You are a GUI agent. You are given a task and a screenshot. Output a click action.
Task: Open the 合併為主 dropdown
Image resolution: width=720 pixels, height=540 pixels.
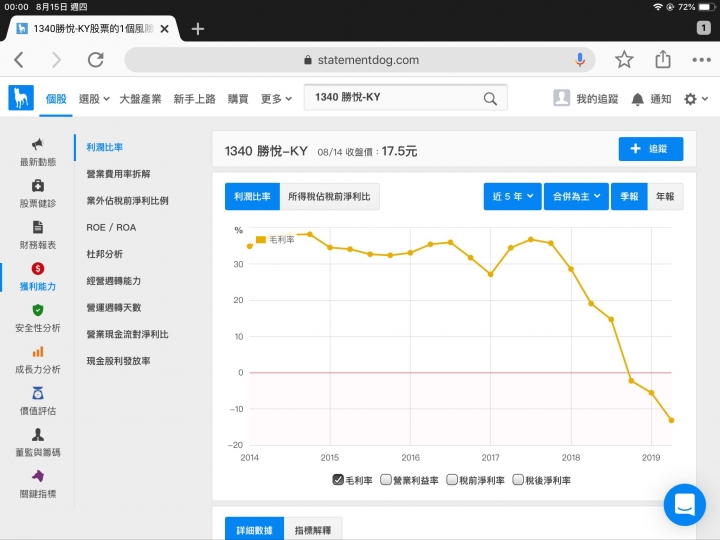point(576,197)
